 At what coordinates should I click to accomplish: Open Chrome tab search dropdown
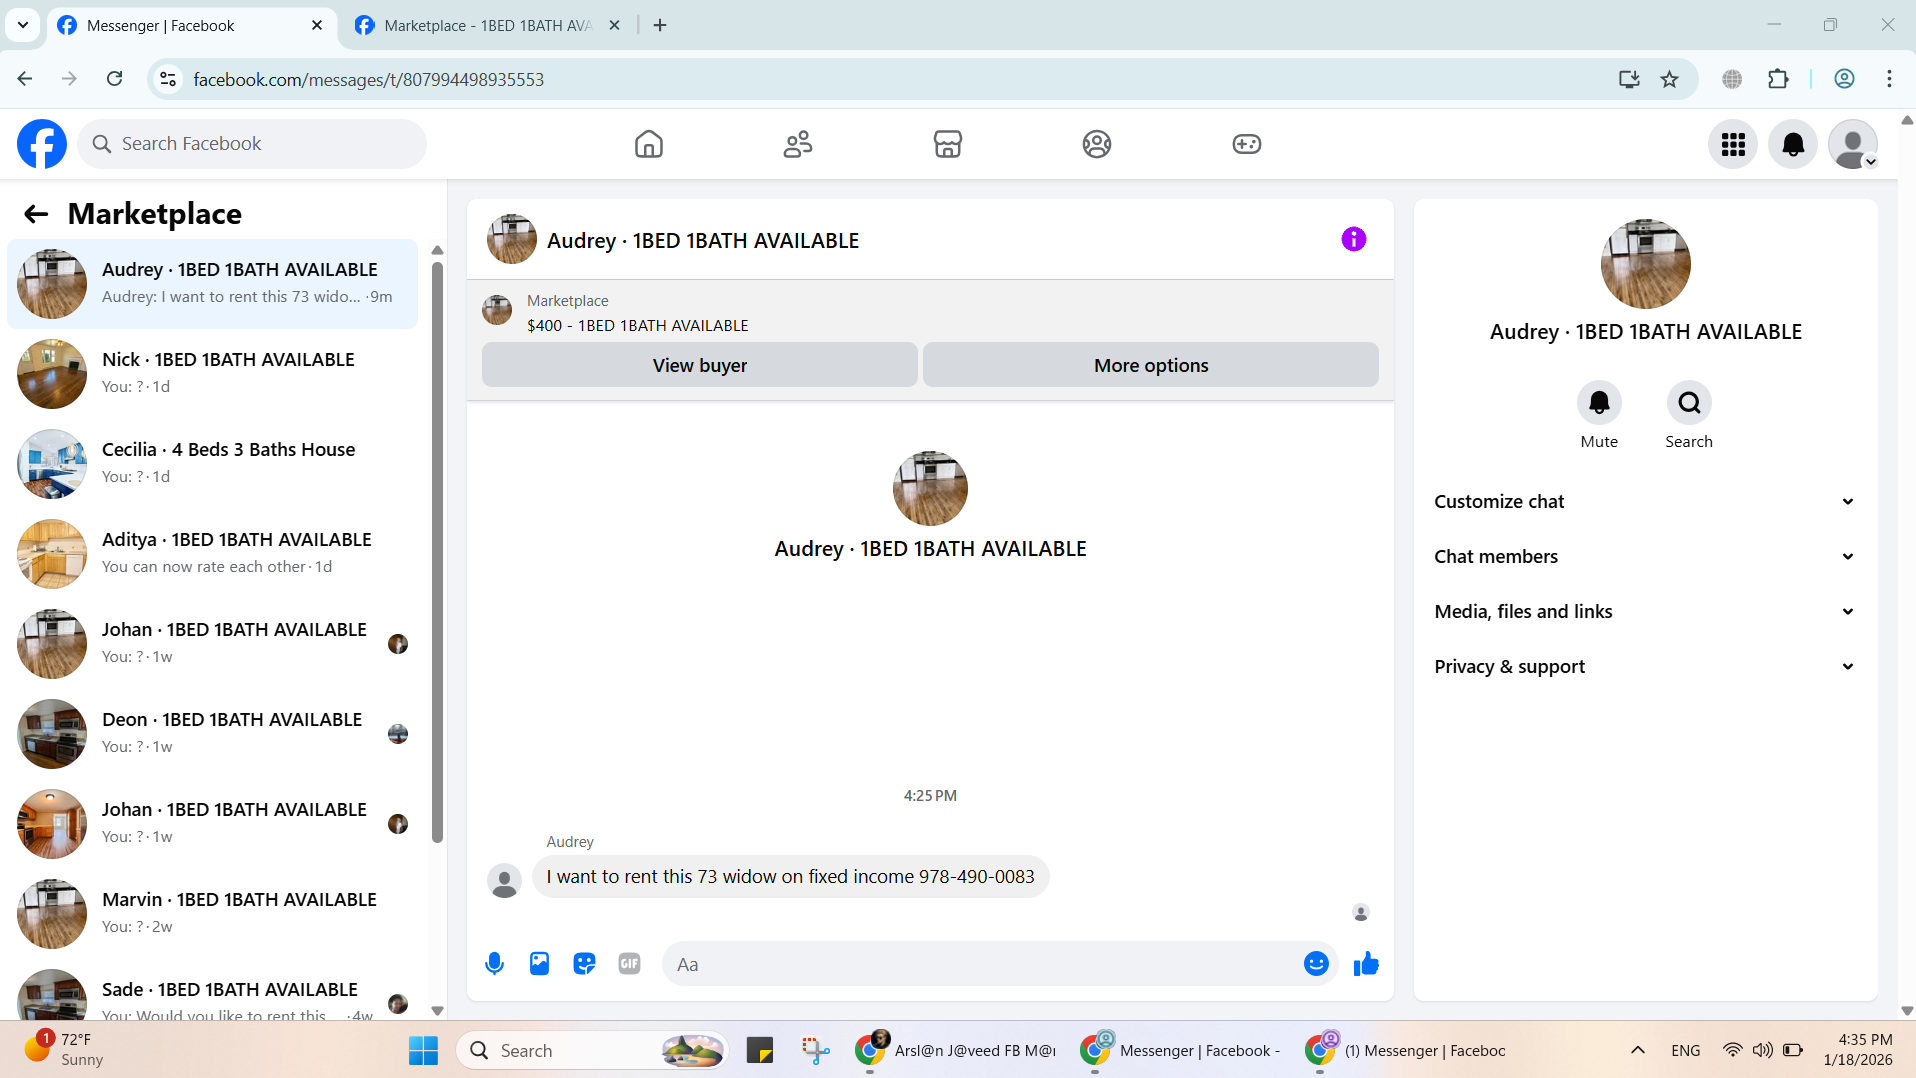(x=23, y=25)
